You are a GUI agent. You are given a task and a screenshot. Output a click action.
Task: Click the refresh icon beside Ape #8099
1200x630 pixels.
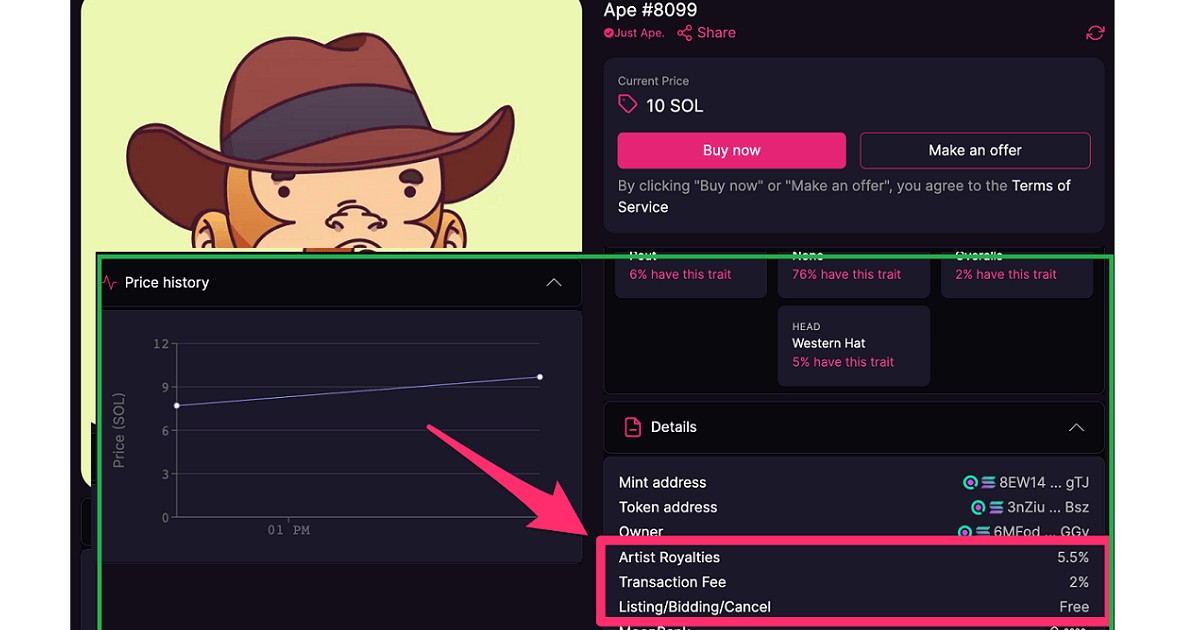(x=1095, y=33)
